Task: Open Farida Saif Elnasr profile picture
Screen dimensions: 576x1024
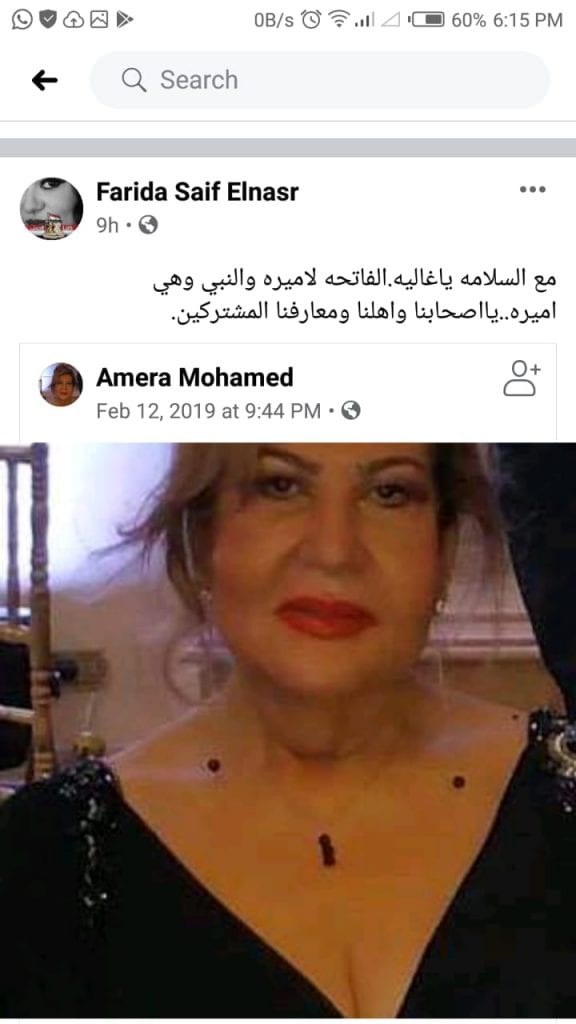Action: 51,208
